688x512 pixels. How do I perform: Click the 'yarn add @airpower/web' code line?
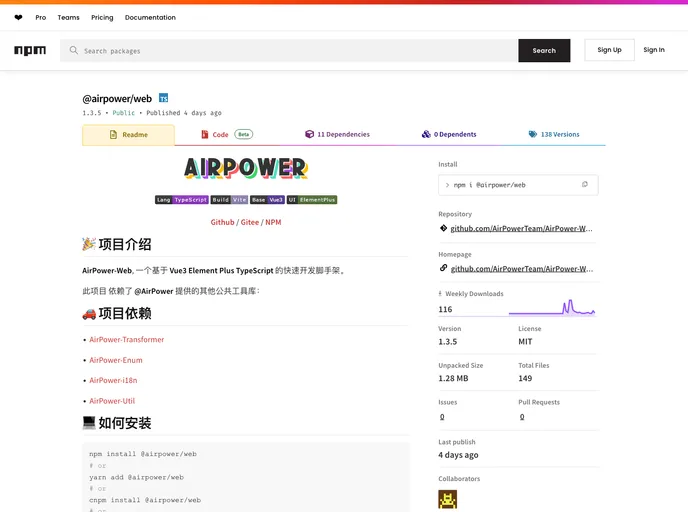(x=136, y=477)
